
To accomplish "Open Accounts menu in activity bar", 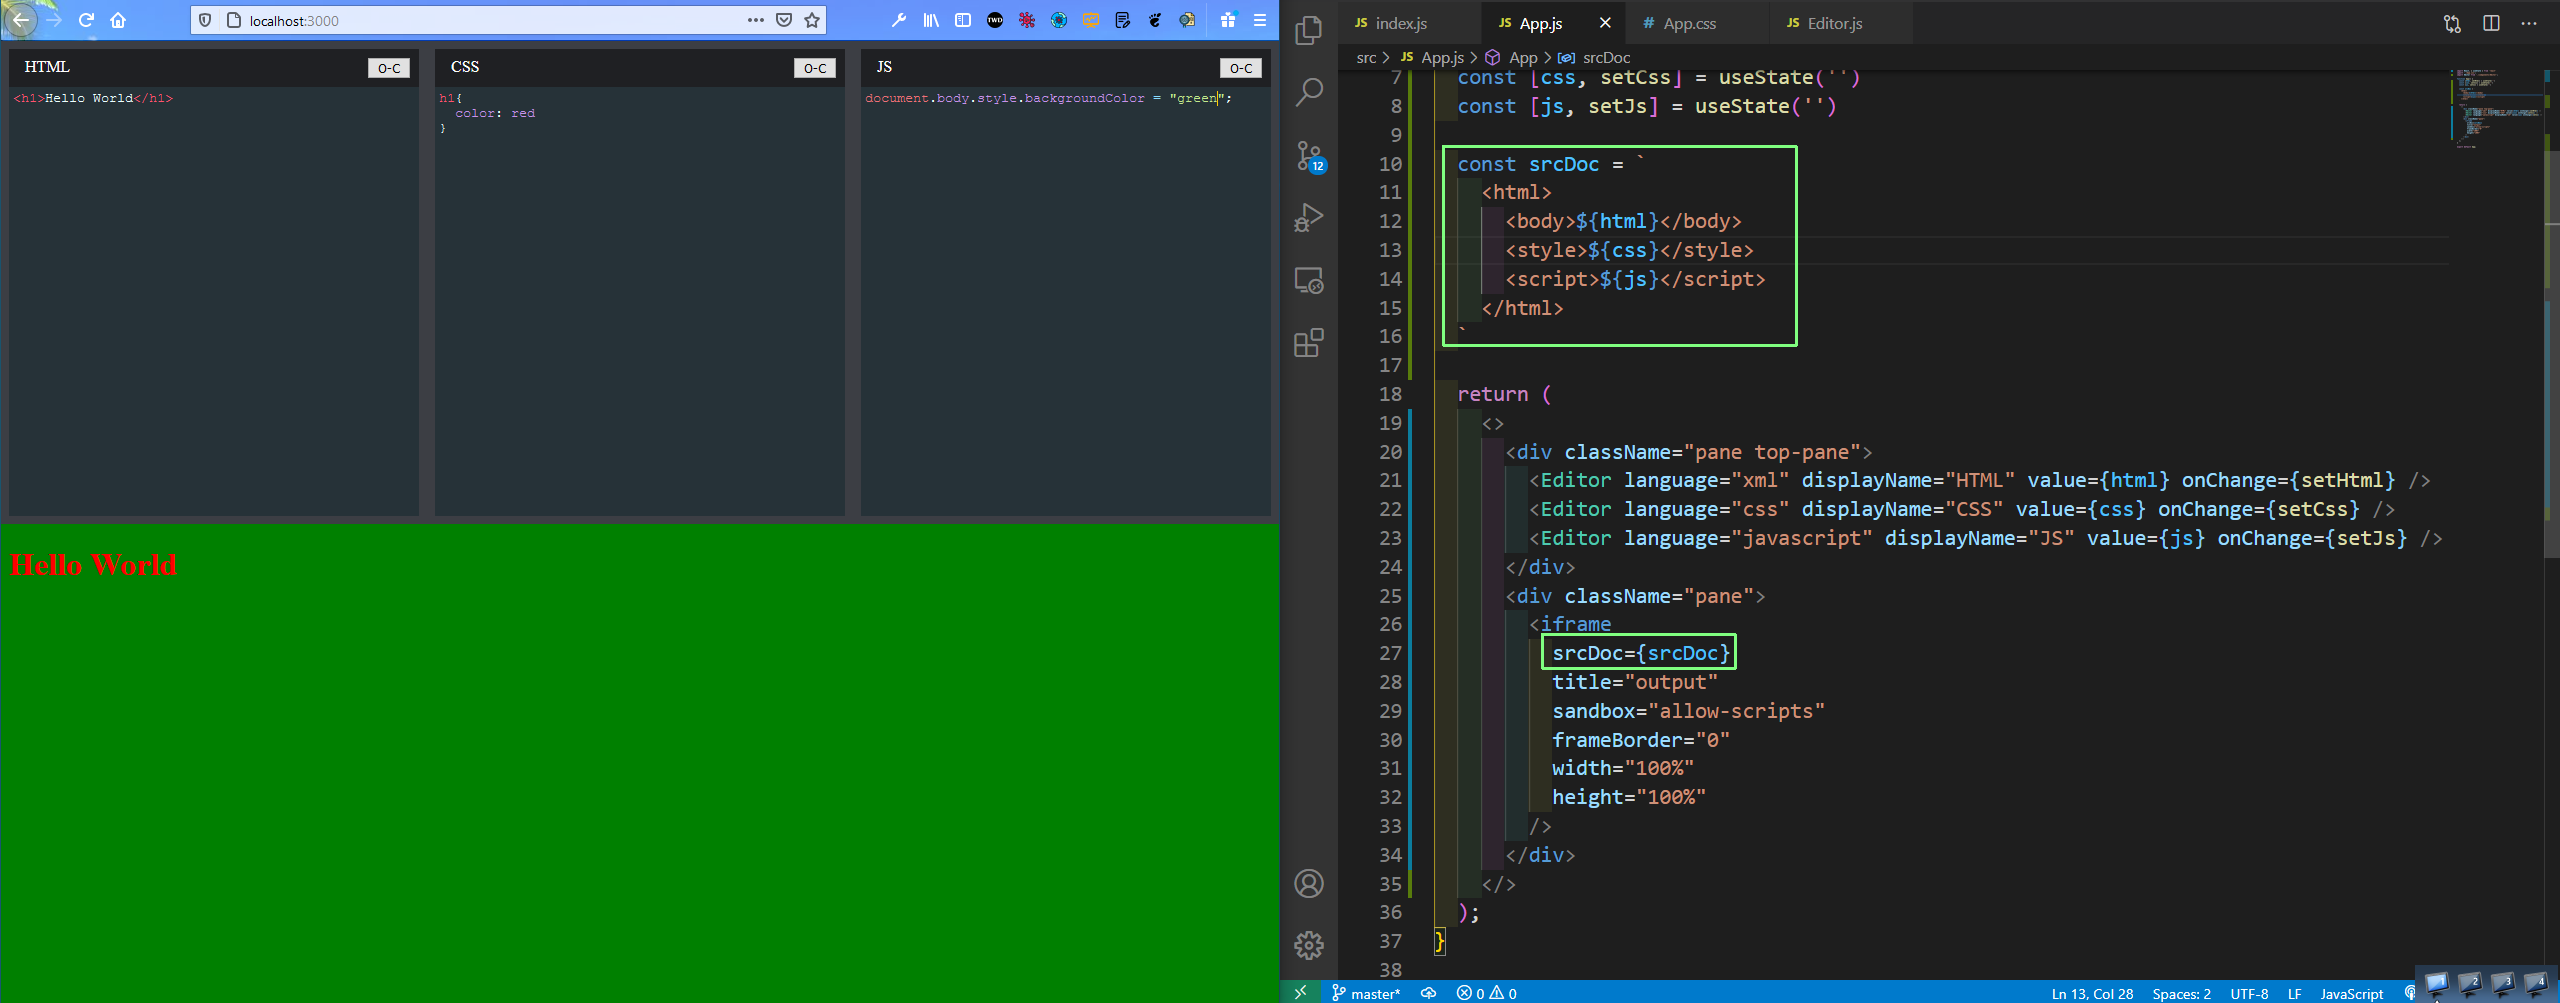I will pyautogui.click(x=1309, y=884).
